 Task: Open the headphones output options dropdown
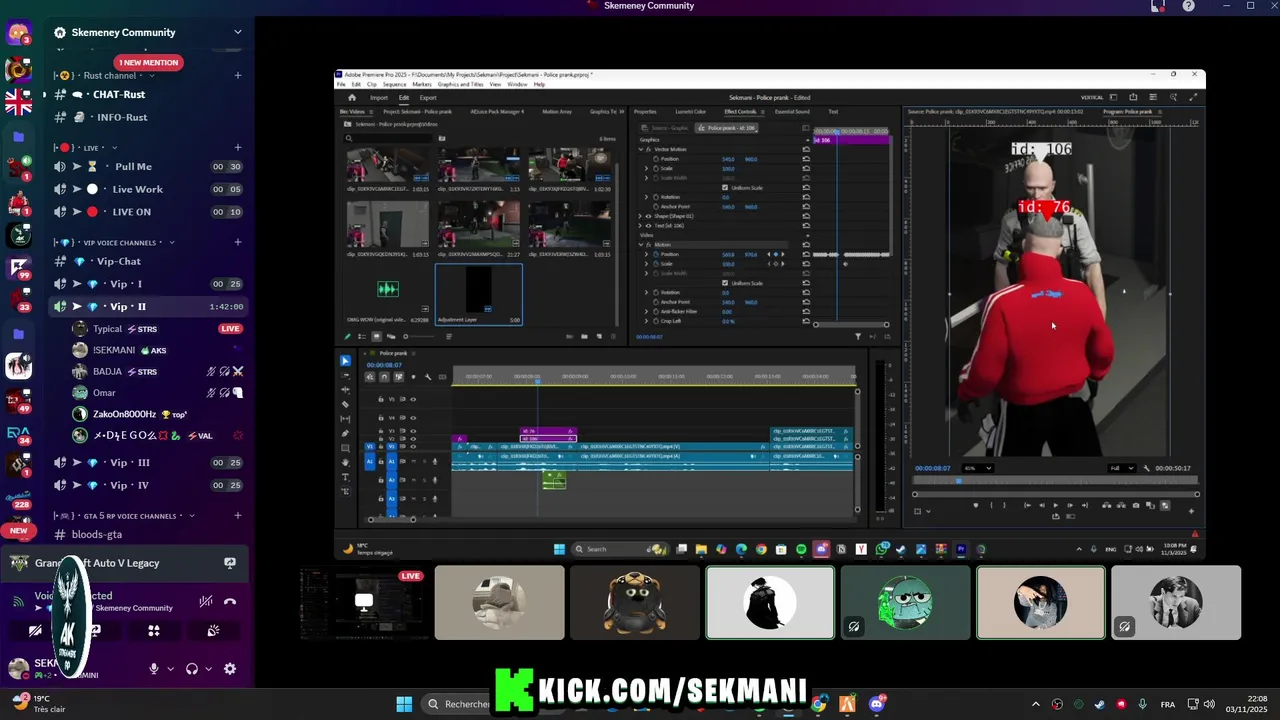(x=208, y=669)
